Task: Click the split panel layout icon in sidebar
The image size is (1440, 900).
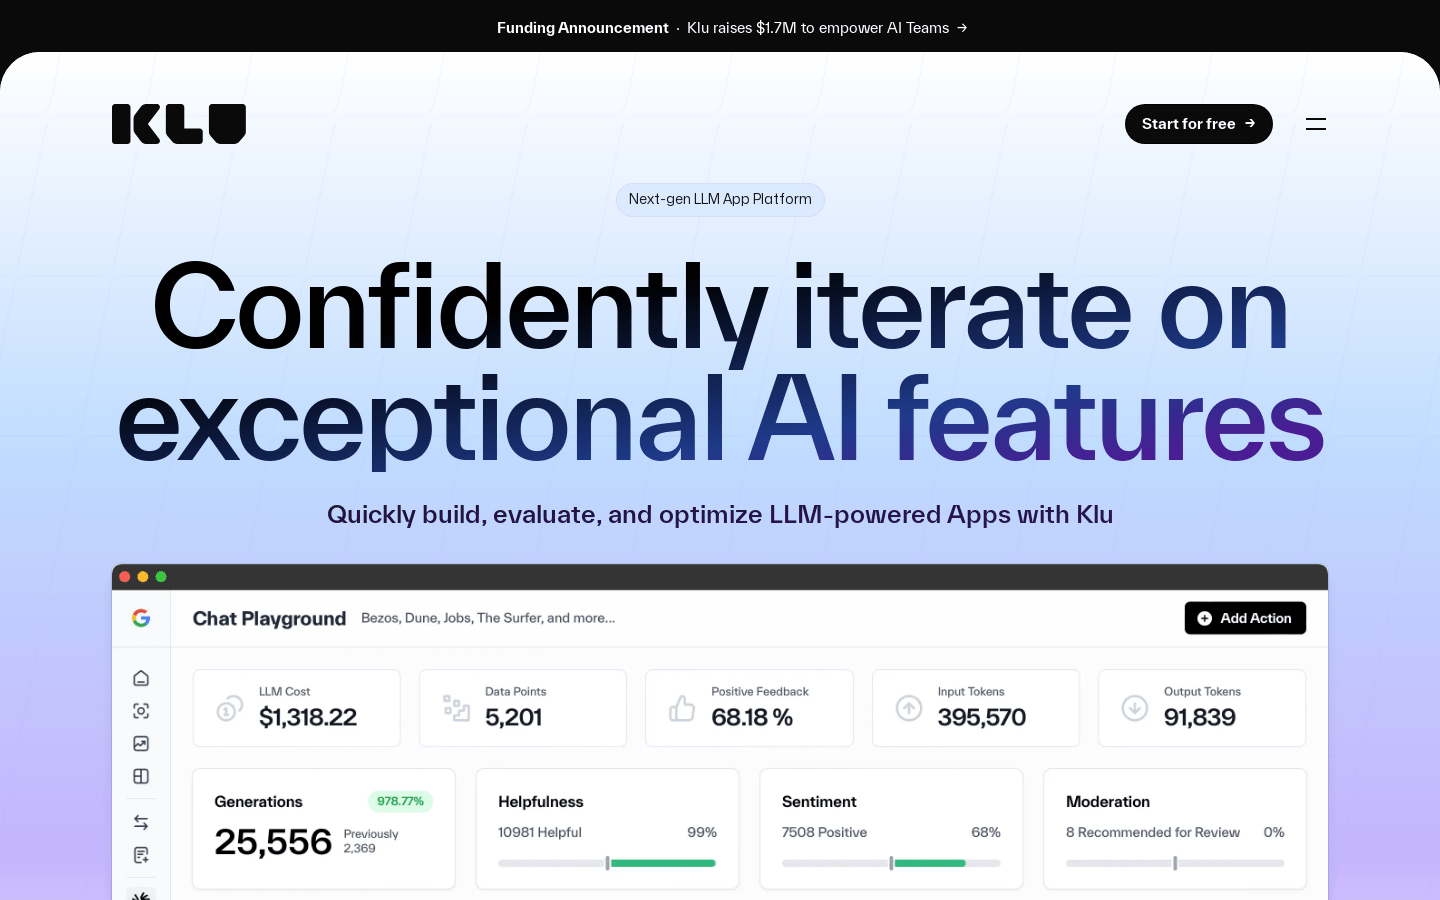Action: click(141, 776)
